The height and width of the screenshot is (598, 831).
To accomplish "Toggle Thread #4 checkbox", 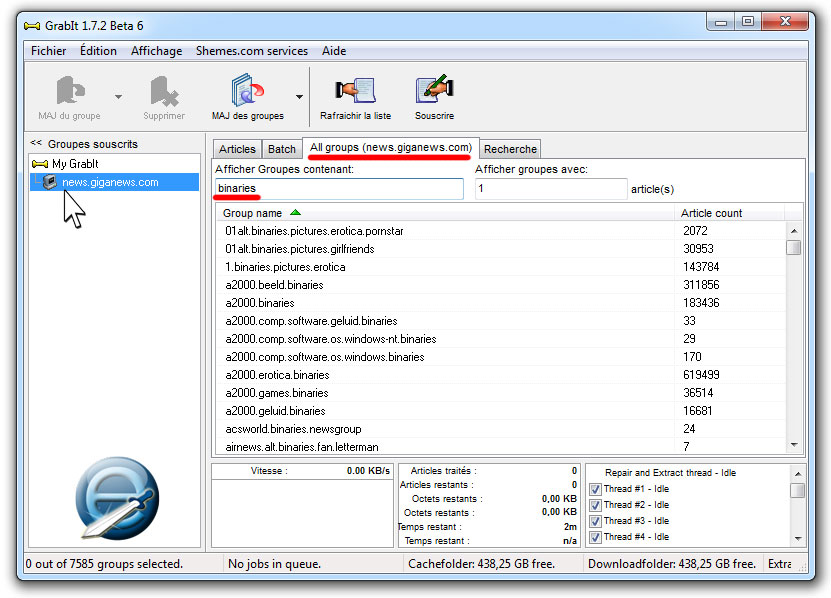I will coord(595,537).
